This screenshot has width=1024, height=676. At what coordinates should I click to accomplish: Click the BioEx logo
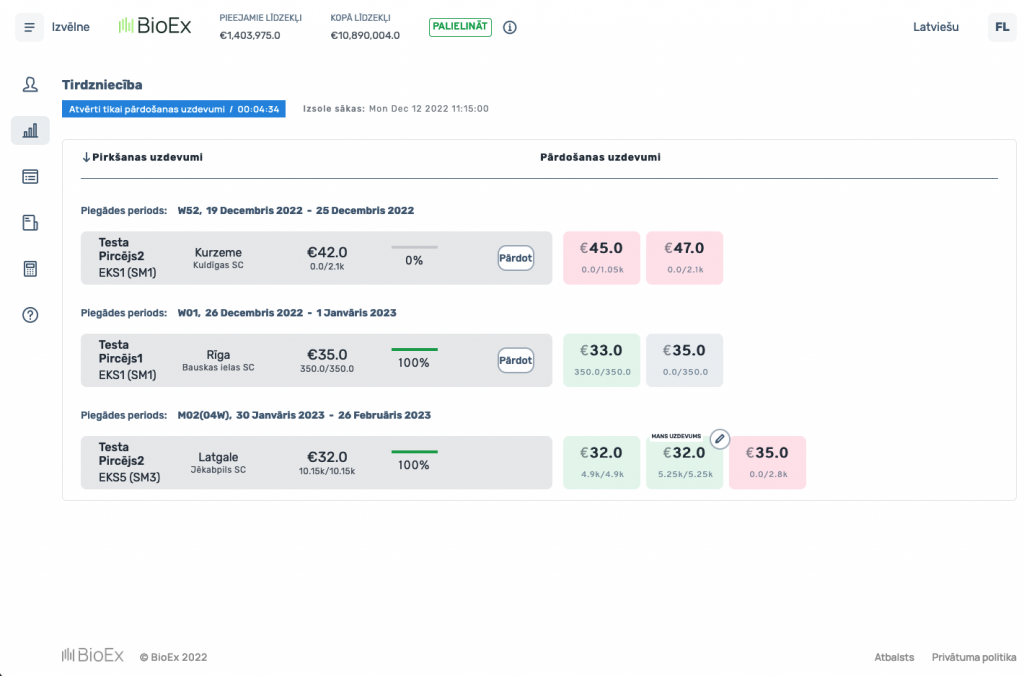click(155, 26)
